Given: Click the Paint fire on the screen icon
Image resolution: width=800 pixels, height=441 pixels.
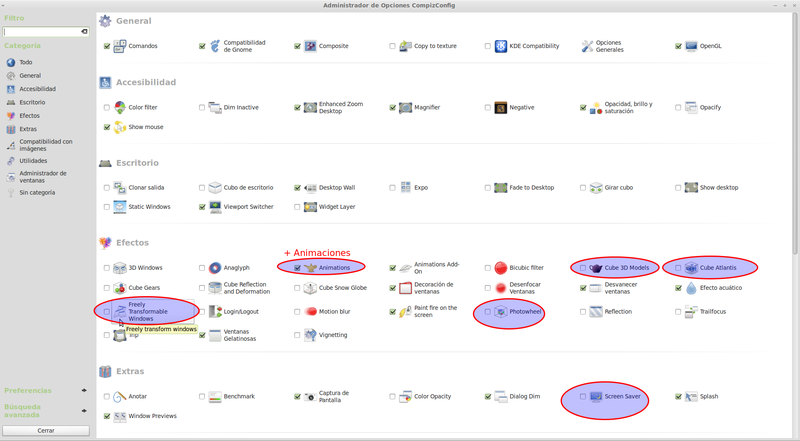Looking at the screenshot, I should tap(405, 312).
